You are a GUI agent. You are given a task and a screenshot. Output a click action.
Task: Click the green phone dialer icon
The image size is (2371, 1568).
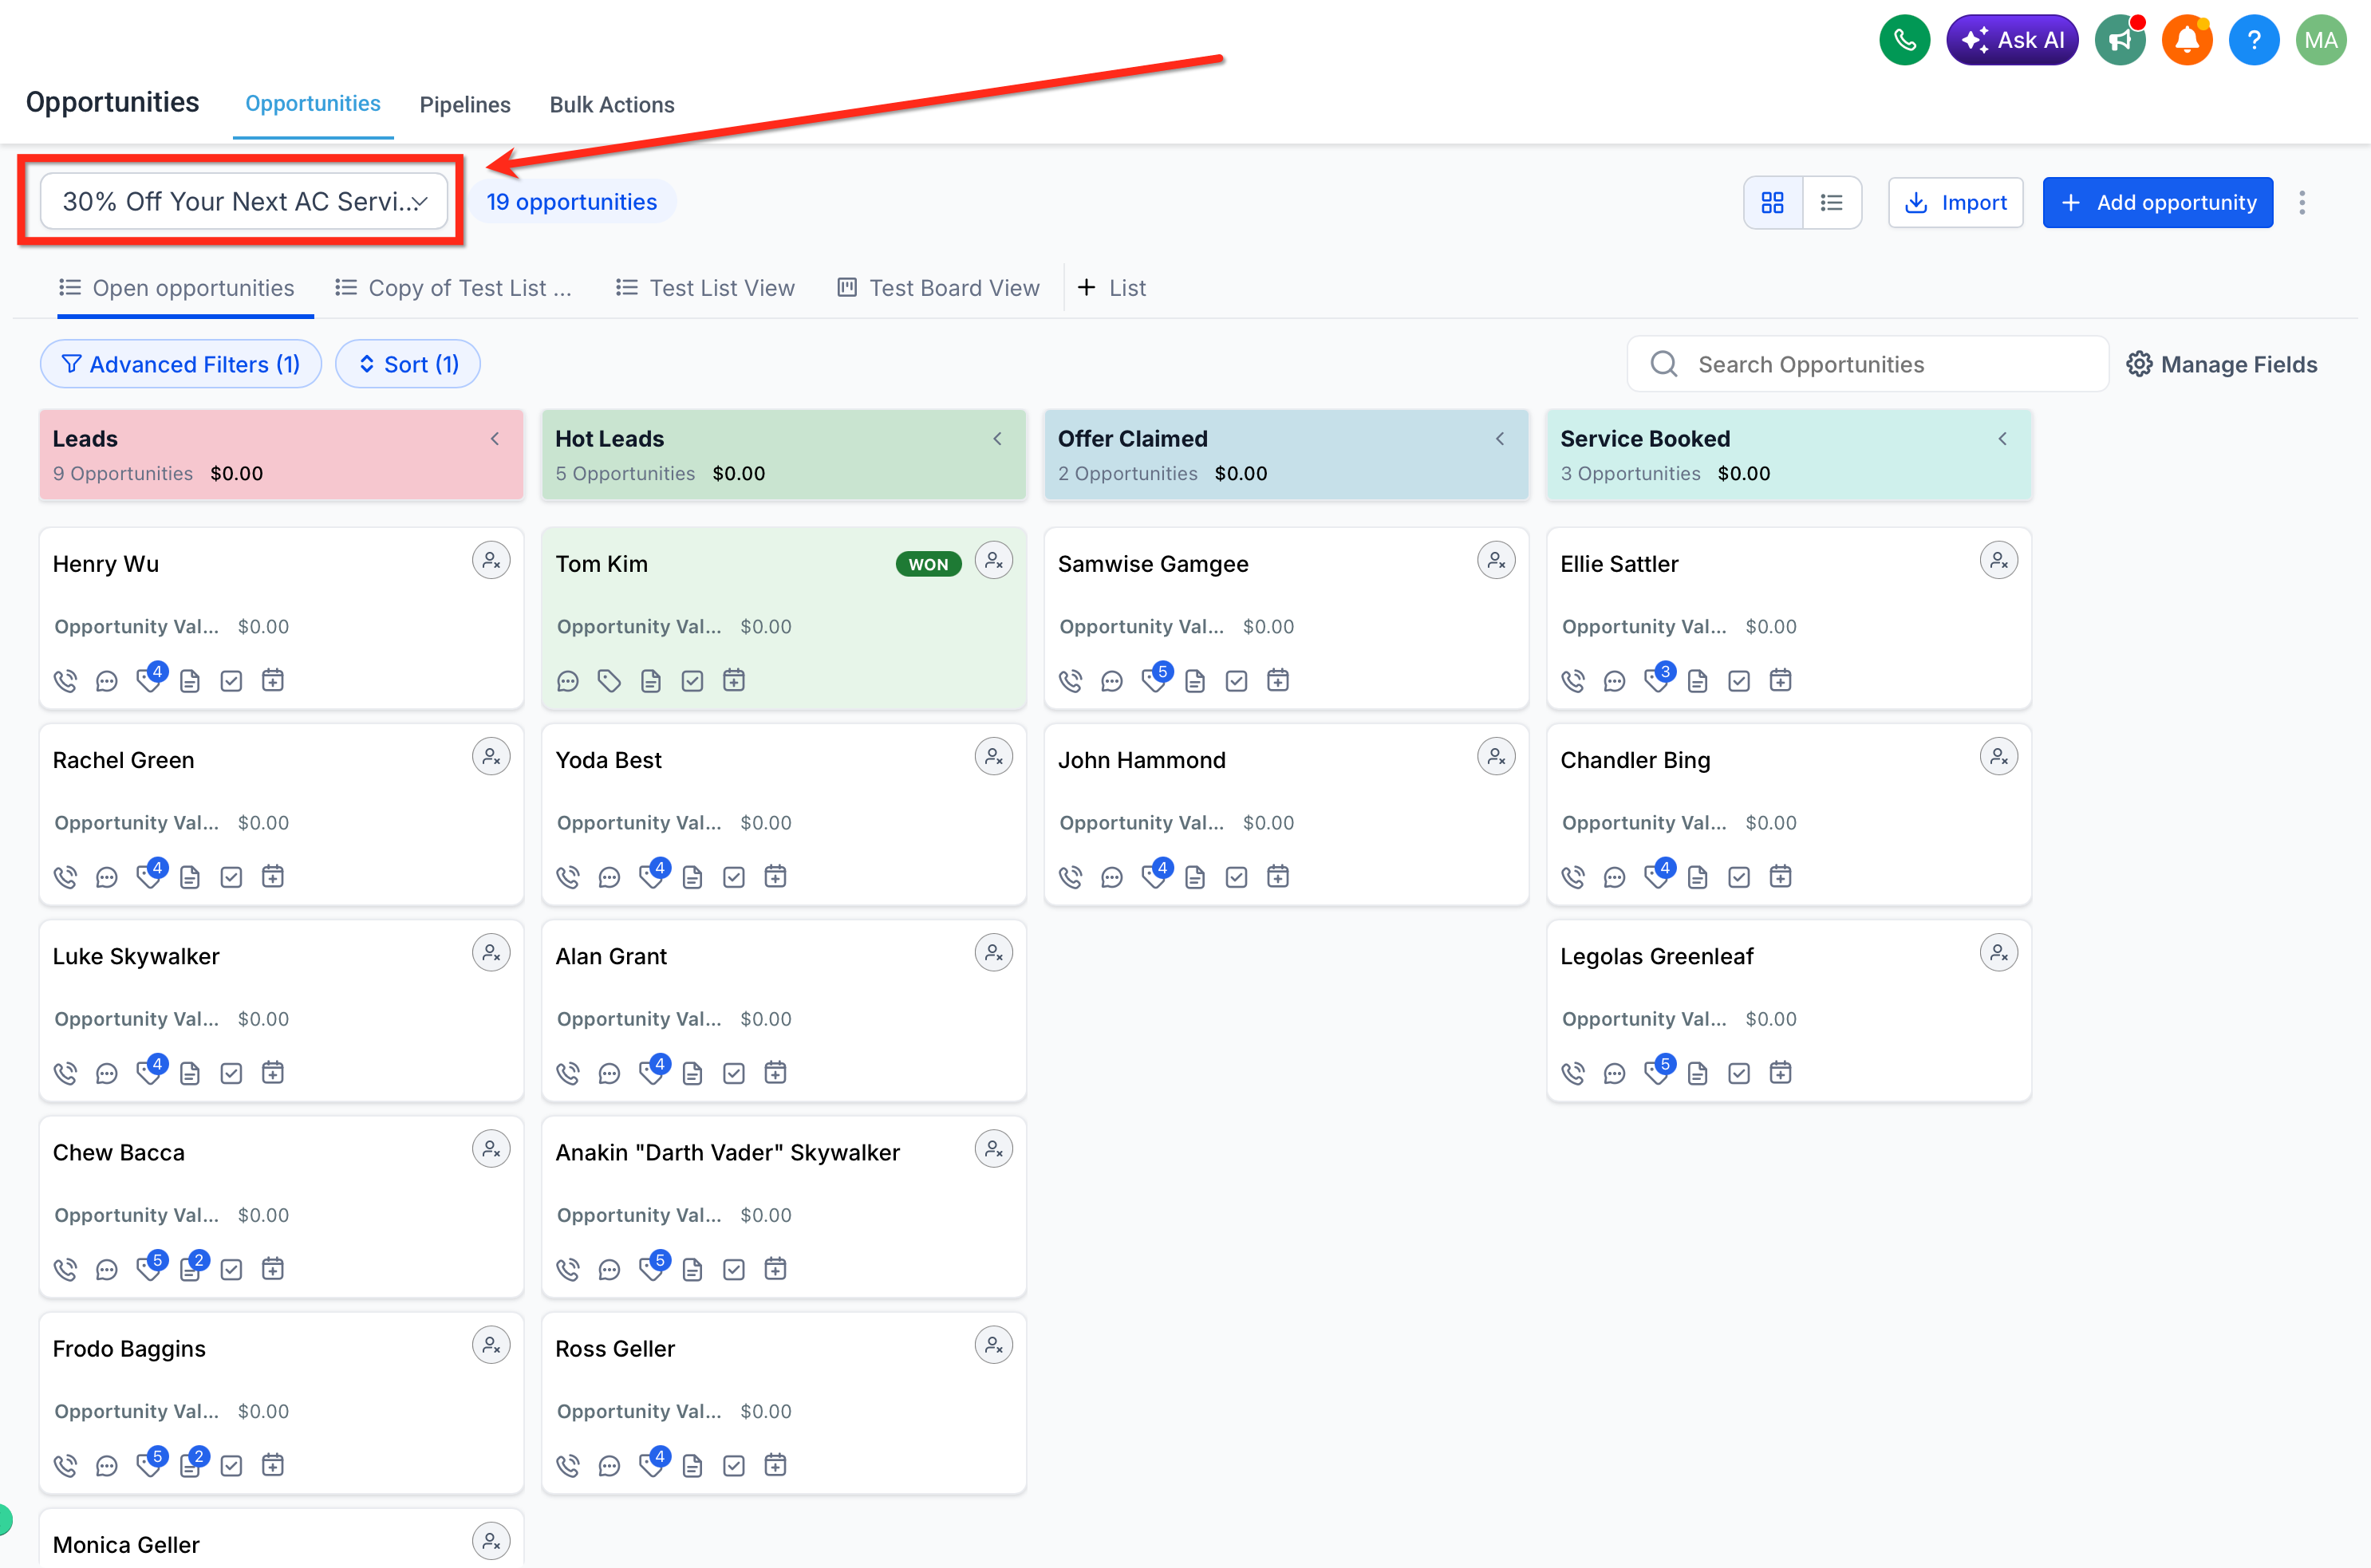[1904, 40]
